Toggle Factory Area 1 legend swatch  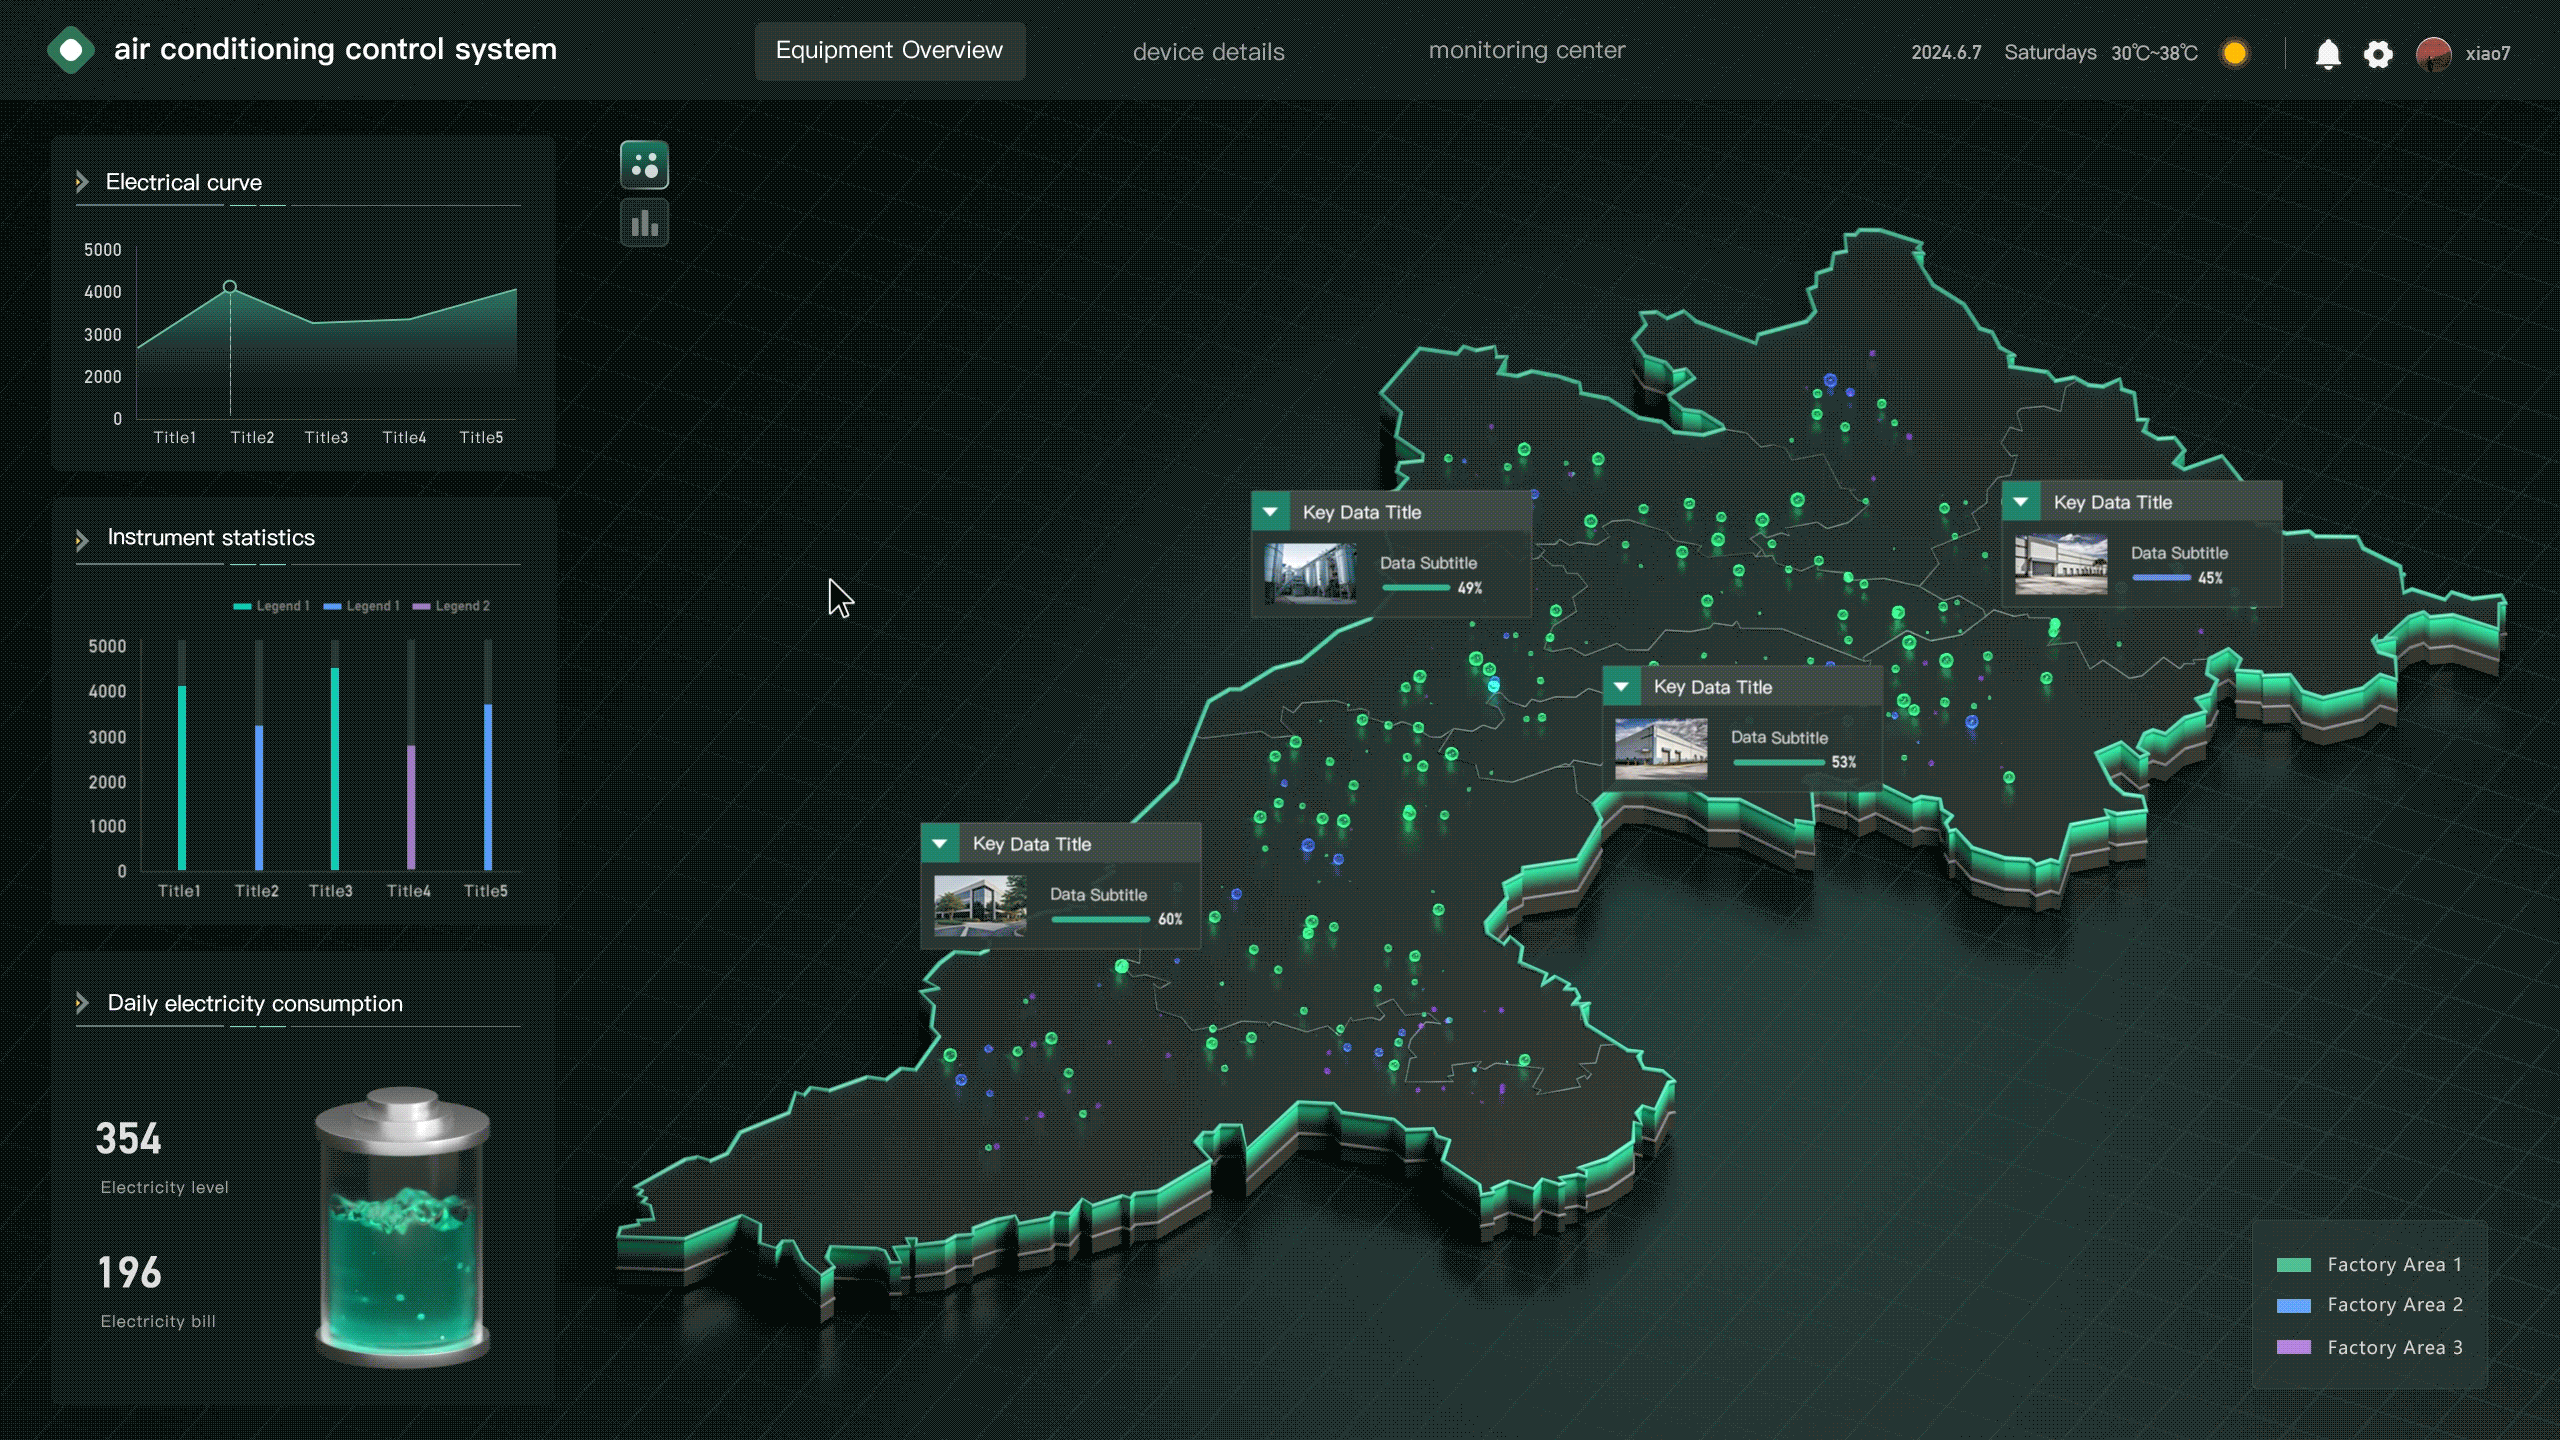pyautogui.click(x=2294, y=1265)
